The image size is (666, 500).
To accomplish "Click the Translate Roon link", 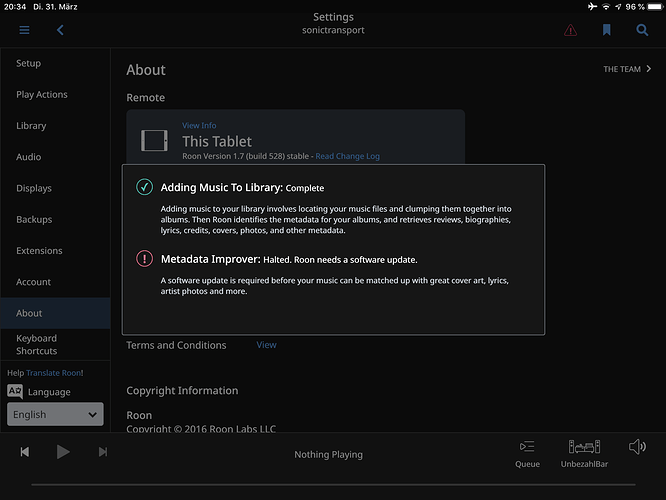I will (54, 373).
